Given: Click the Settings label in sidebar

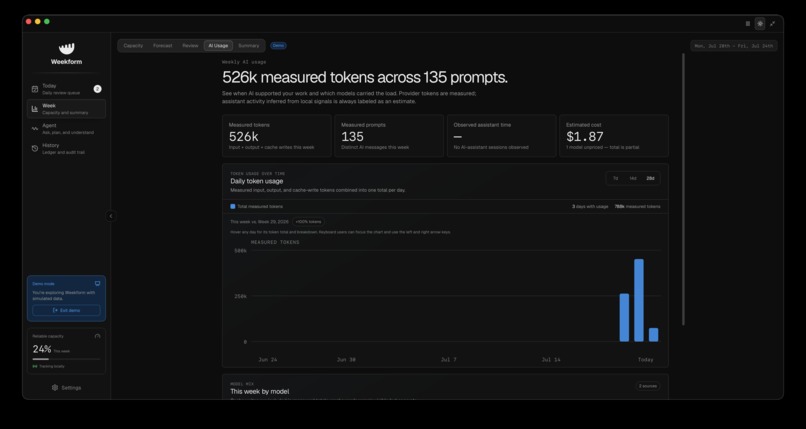Looking at the screenshot, I should (x=71, y=388).
